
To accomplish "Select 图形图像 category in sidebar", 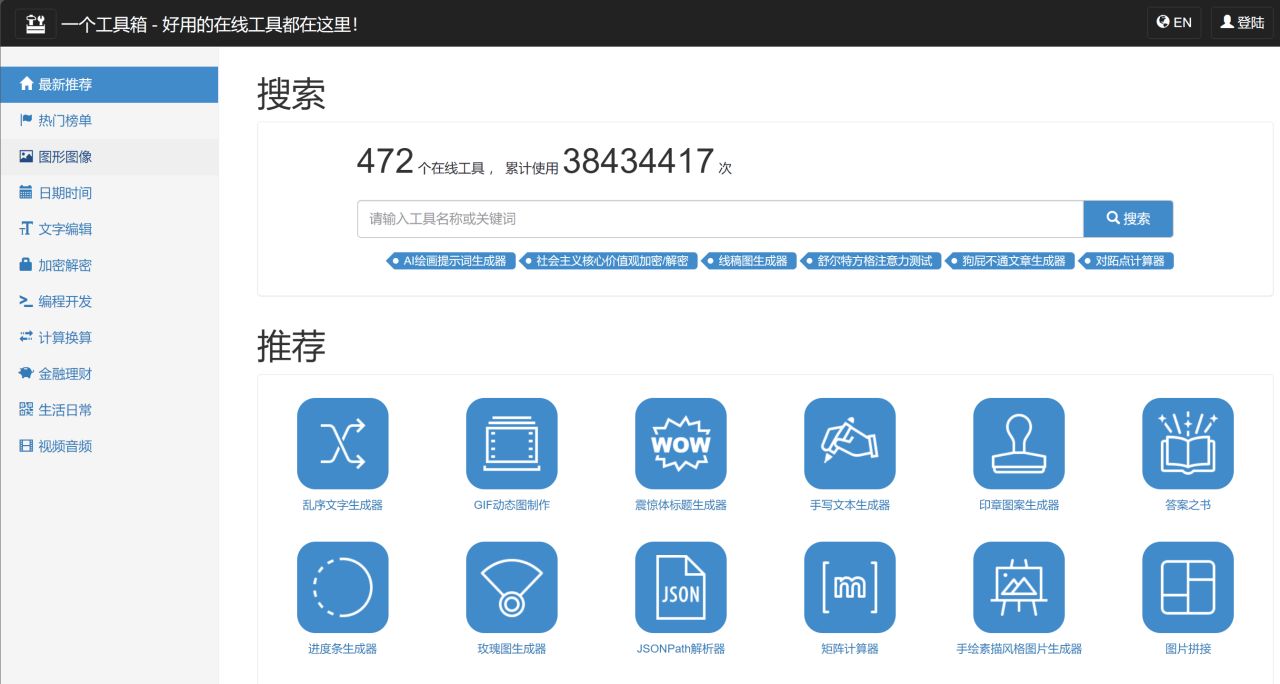I will click(x=109, y=156).
